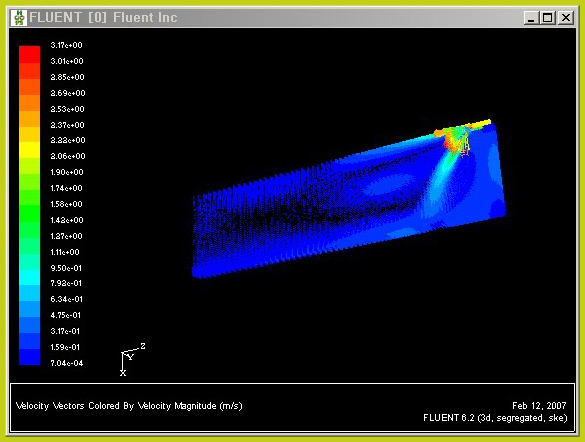Click the FLUENT 6.2 solver info text
The width and height of the screenshot is (585, 442).
(495, 418)
